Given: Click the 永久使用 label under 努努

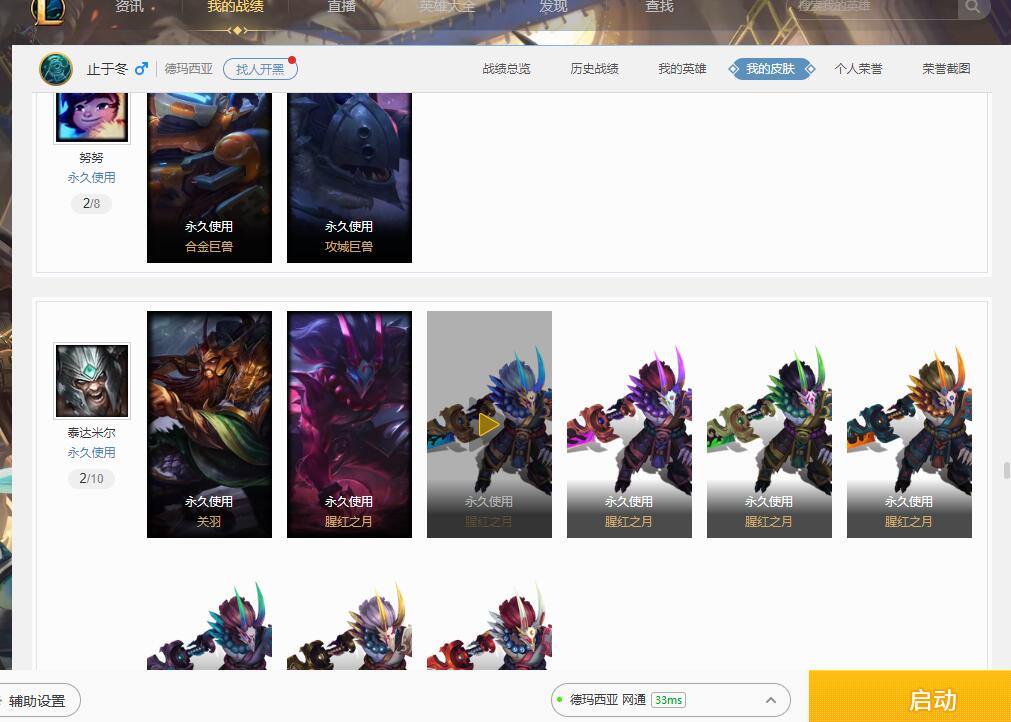Looking at the screenshot, I should [92, 177].
